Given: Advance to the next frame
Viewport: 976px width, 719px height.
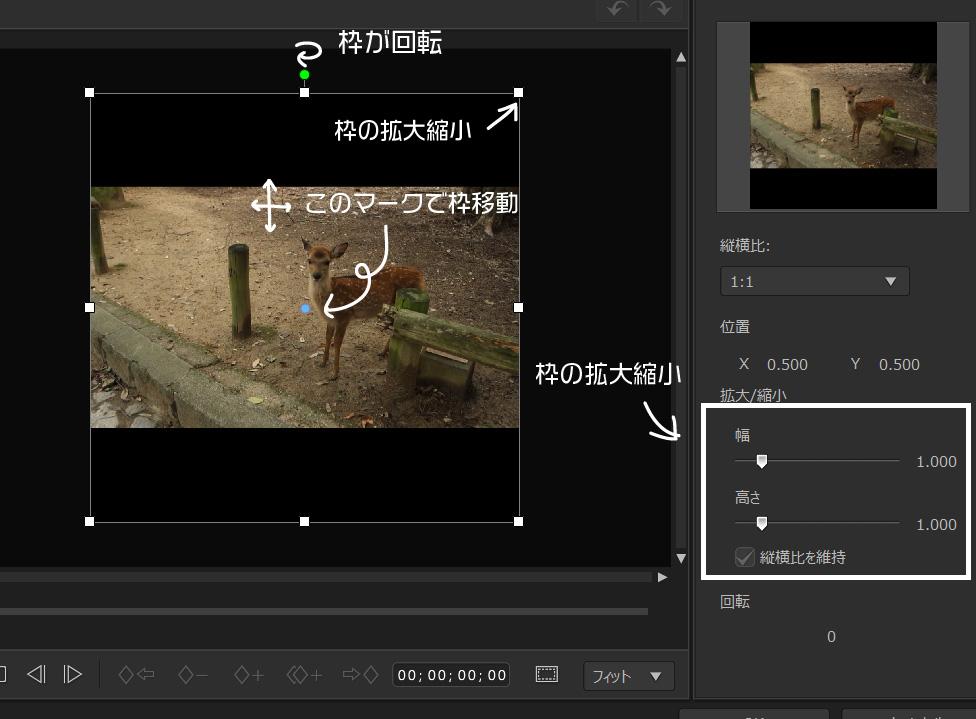Looking at the screenshot, I should (73, 675).
